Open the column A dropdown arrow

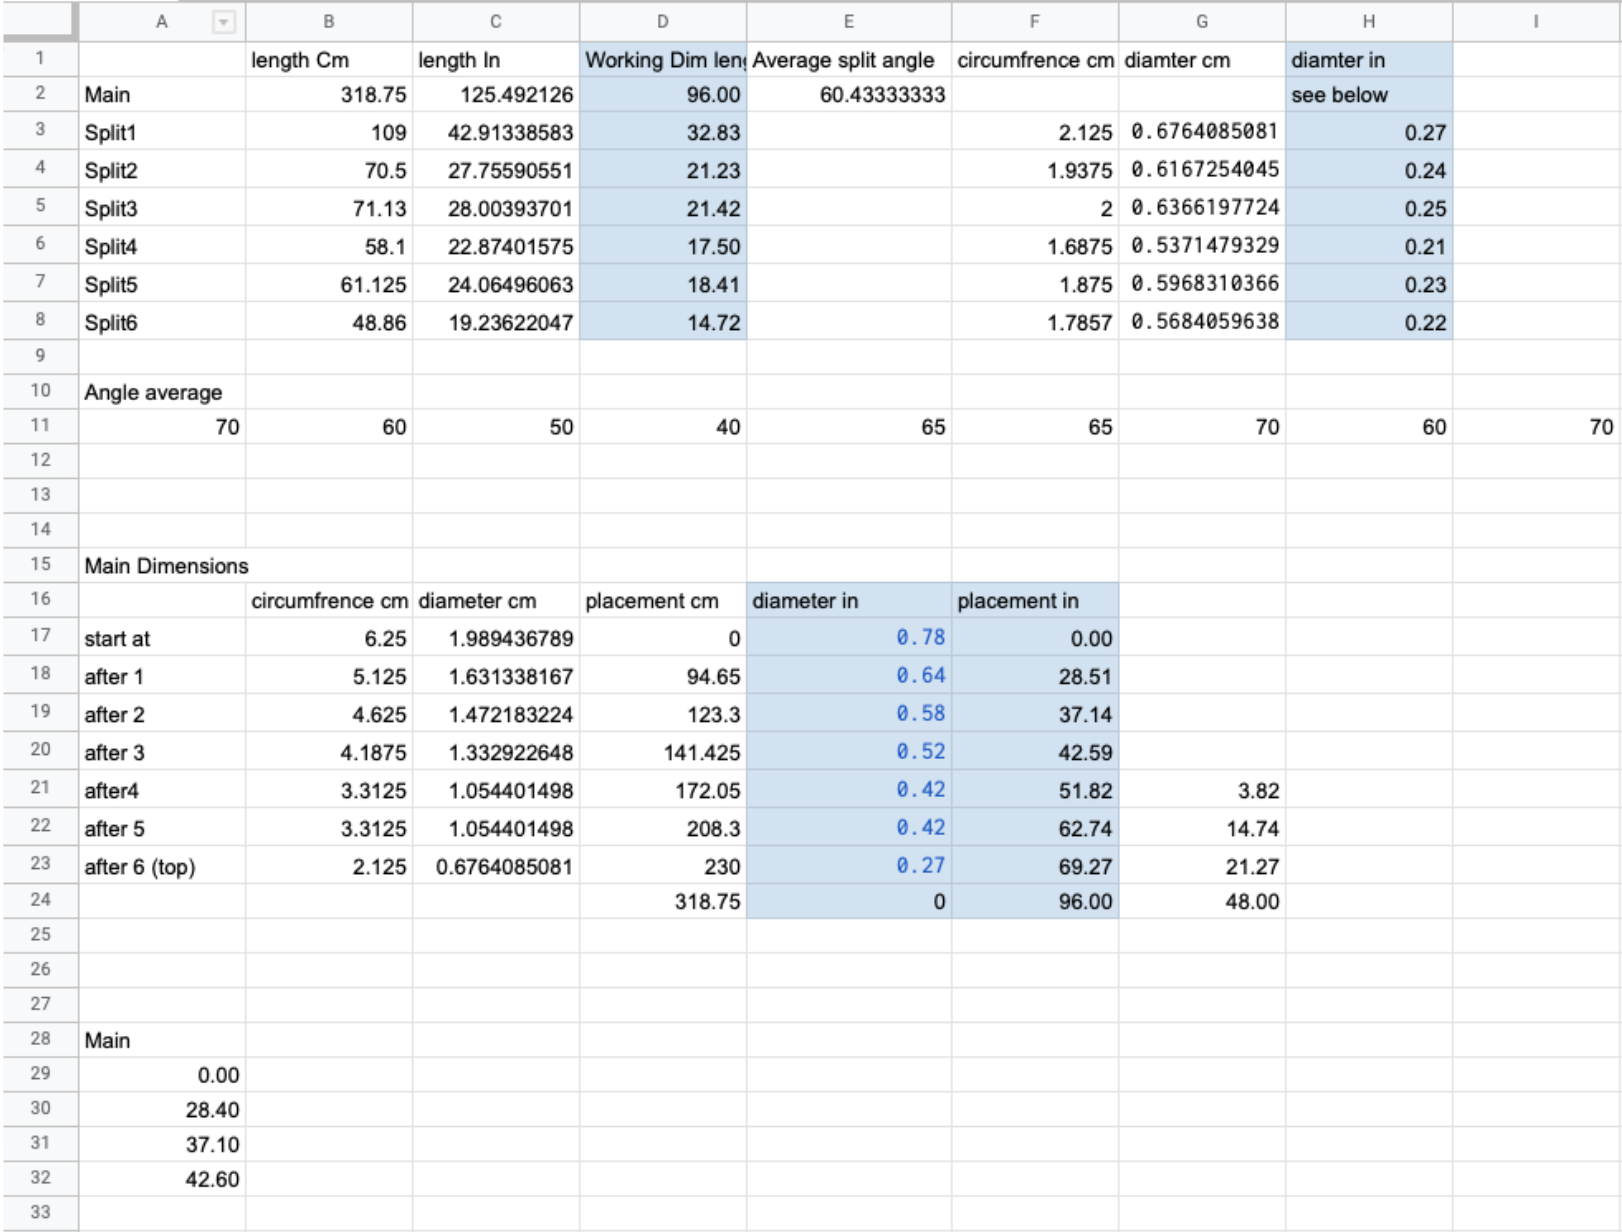pos(224,22)
